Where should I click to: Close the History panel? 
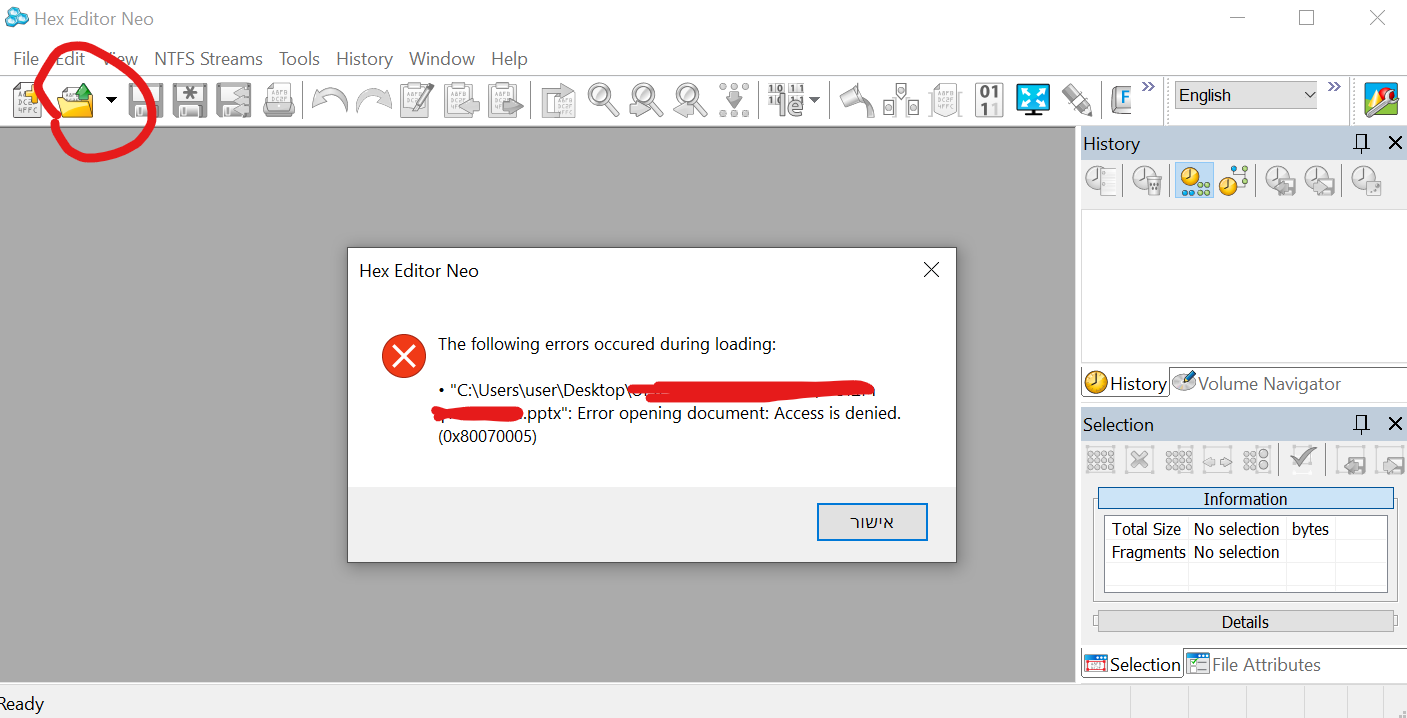[x=1395, y=143]
